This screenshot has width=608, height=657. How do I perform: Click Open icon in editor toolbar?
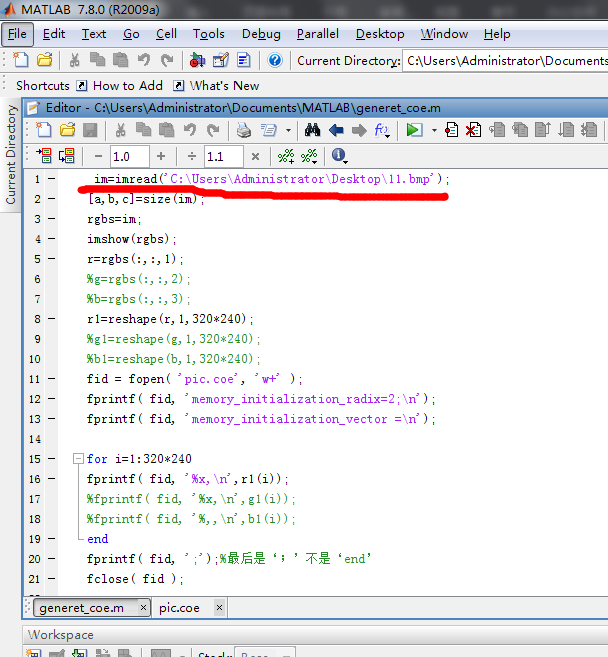point(67,130)
